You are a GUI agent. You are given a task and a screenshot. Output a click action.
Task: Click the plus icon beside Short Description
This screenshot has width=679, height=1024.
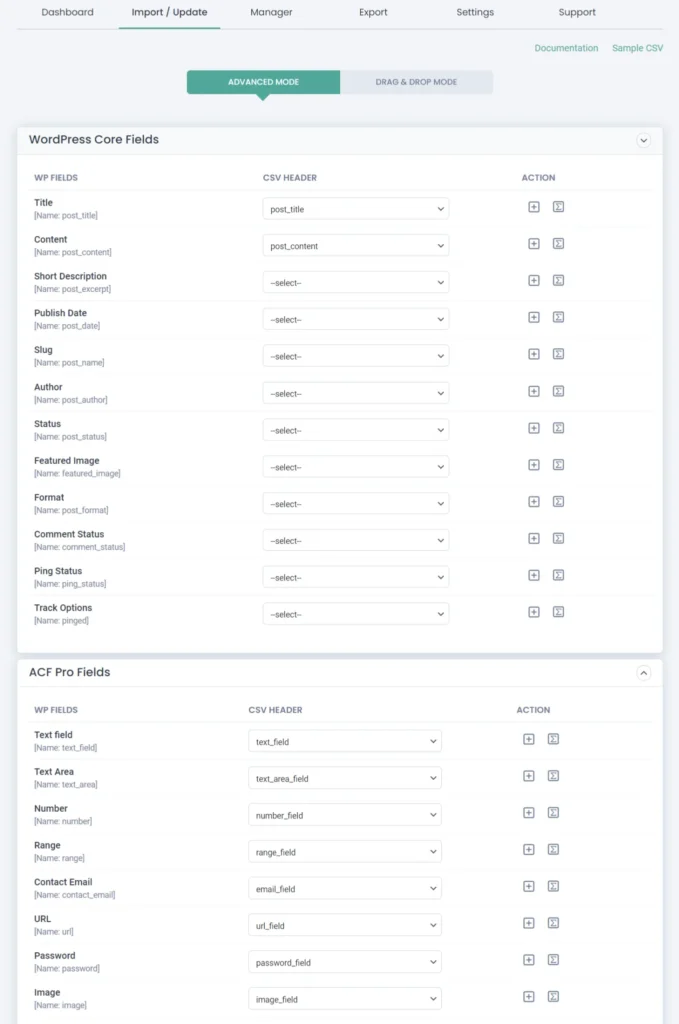click(533, 281)
